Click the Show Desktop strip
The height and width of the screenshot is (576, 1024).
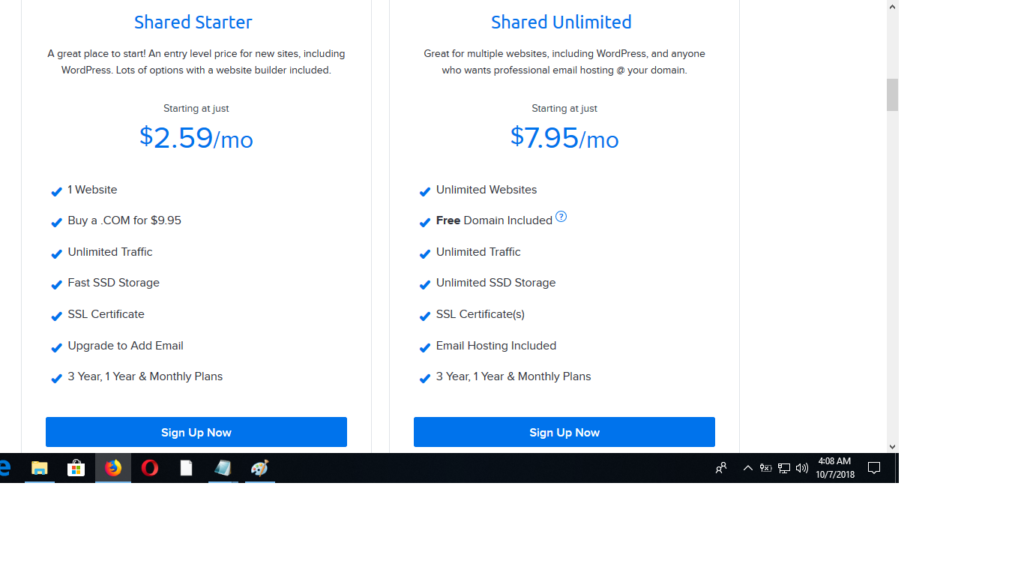(x=897, y=468)
